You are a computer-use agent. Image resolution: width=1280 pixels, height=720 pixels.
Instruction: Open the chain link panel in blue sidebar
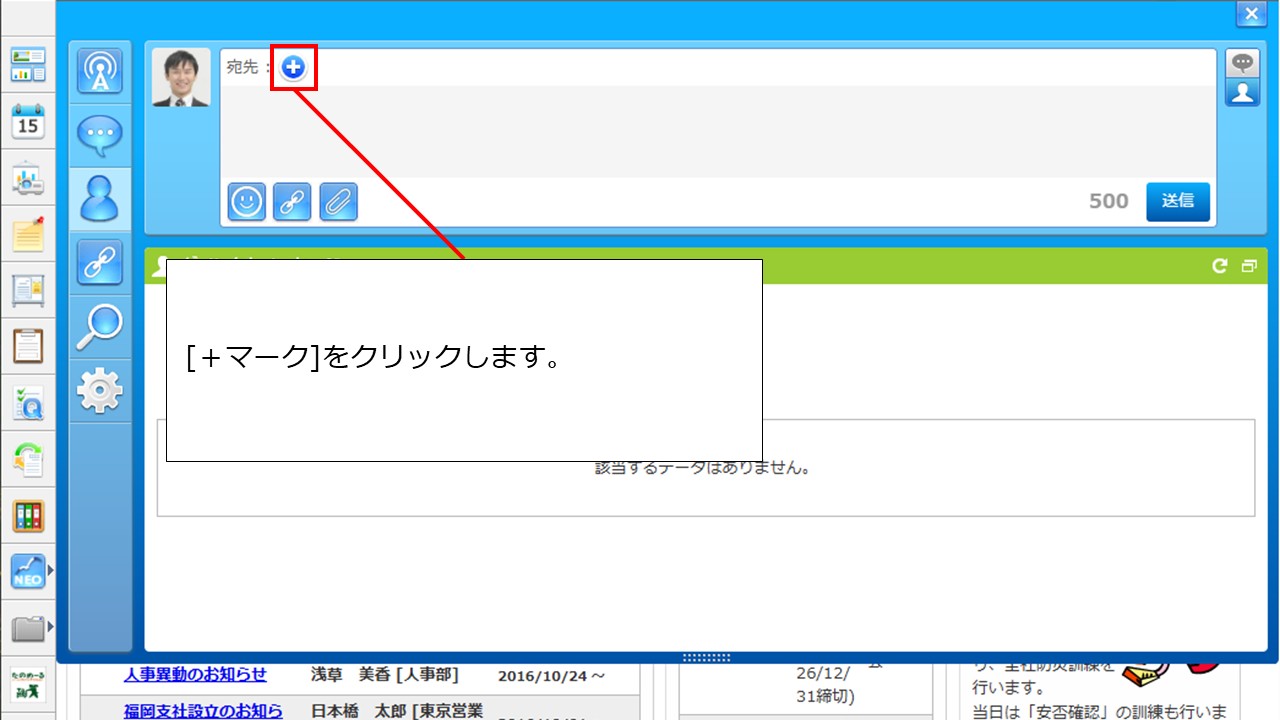click(x=100, y=262)
